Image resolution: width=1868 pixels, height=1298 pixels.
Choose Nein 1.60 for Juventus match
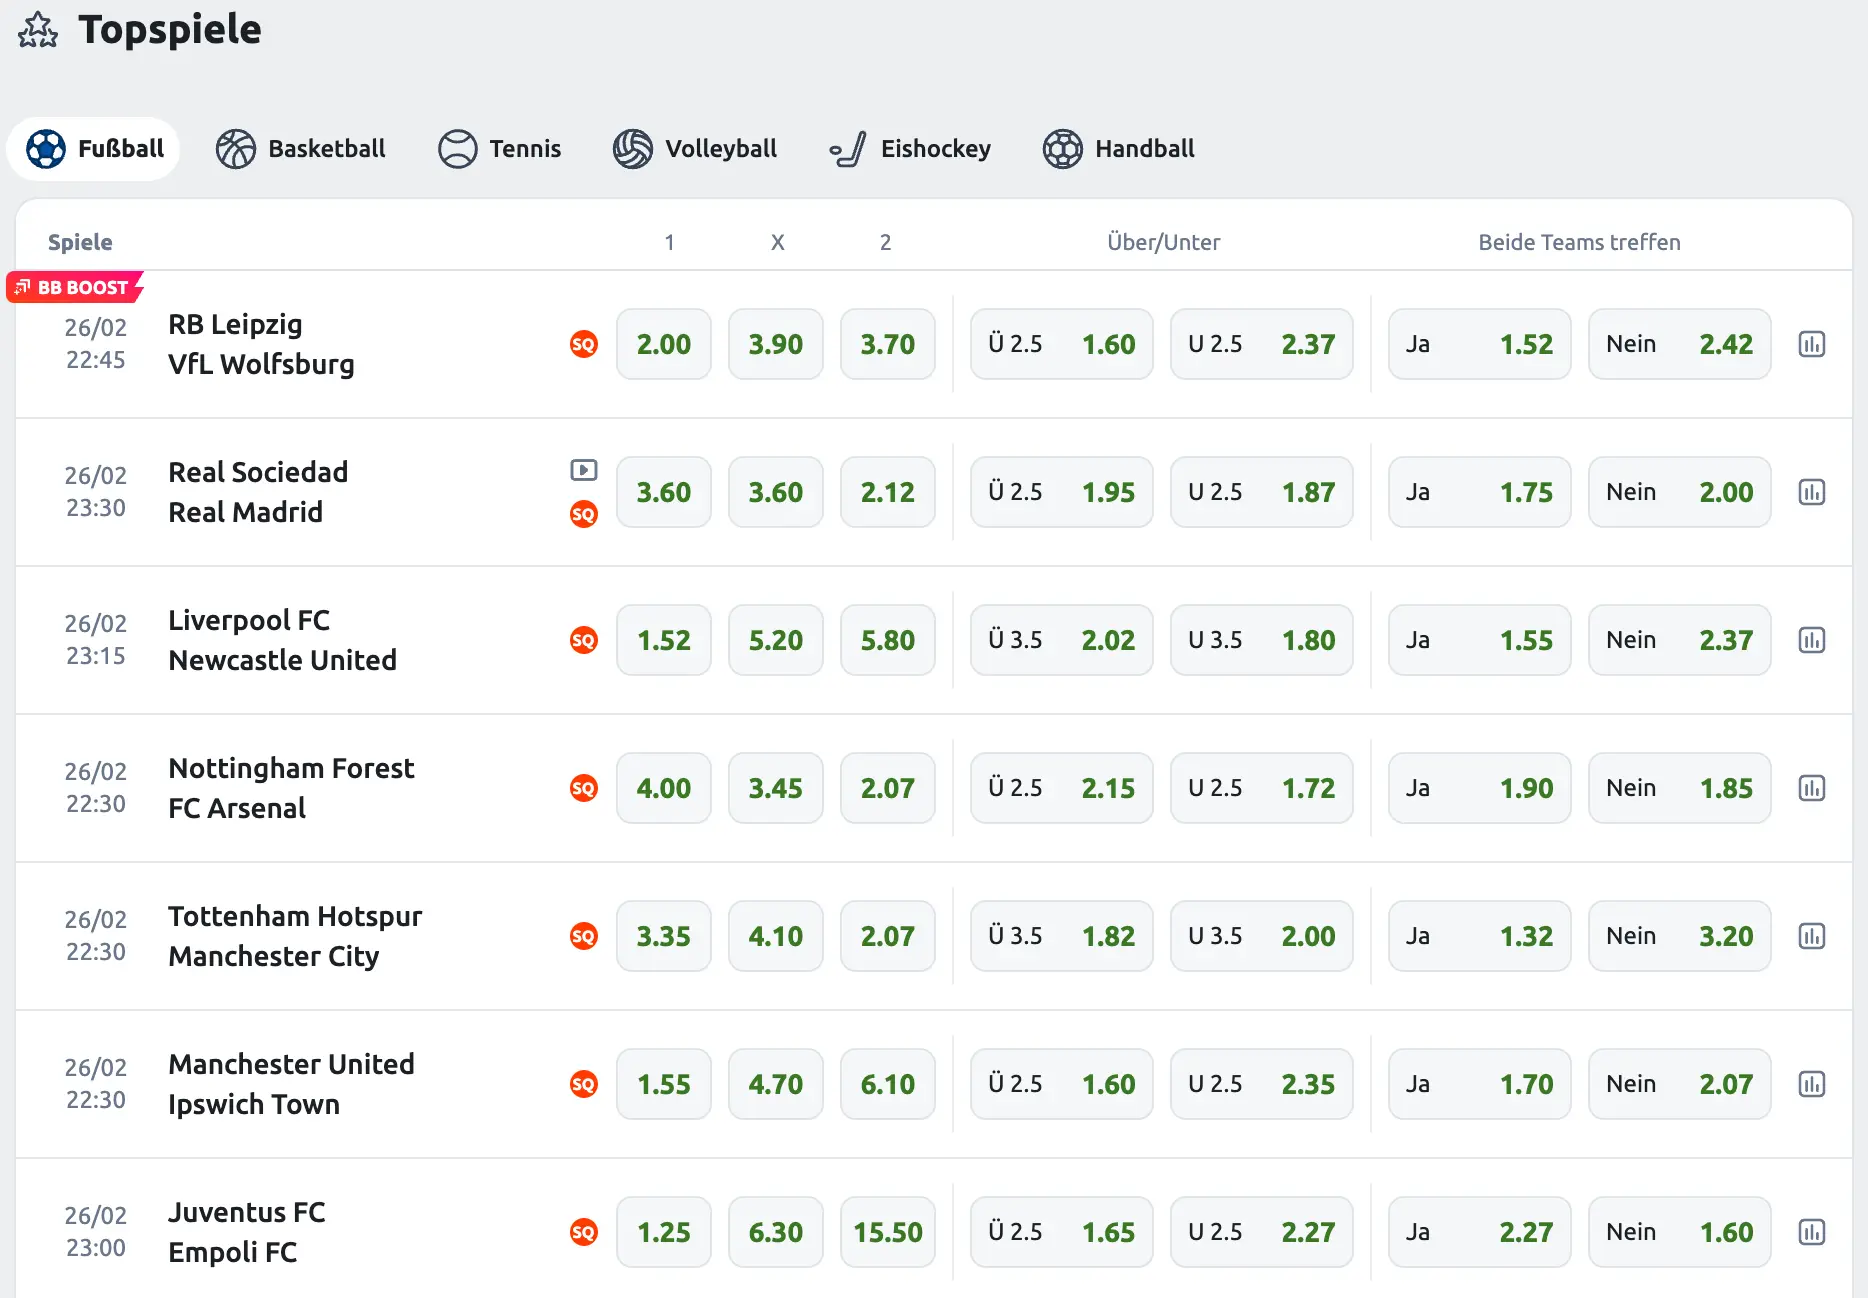pos(1680,1232)
